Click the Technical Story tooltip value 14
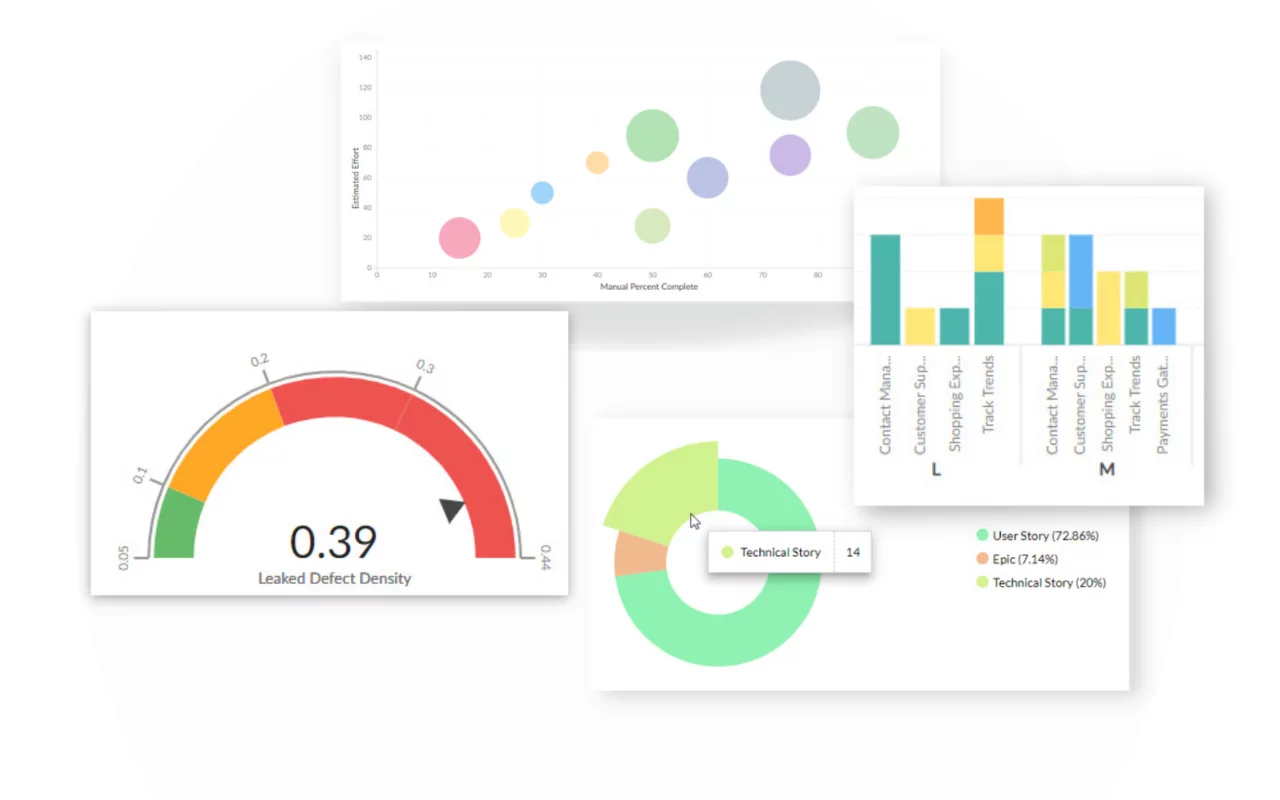 [x=854, y=552]
